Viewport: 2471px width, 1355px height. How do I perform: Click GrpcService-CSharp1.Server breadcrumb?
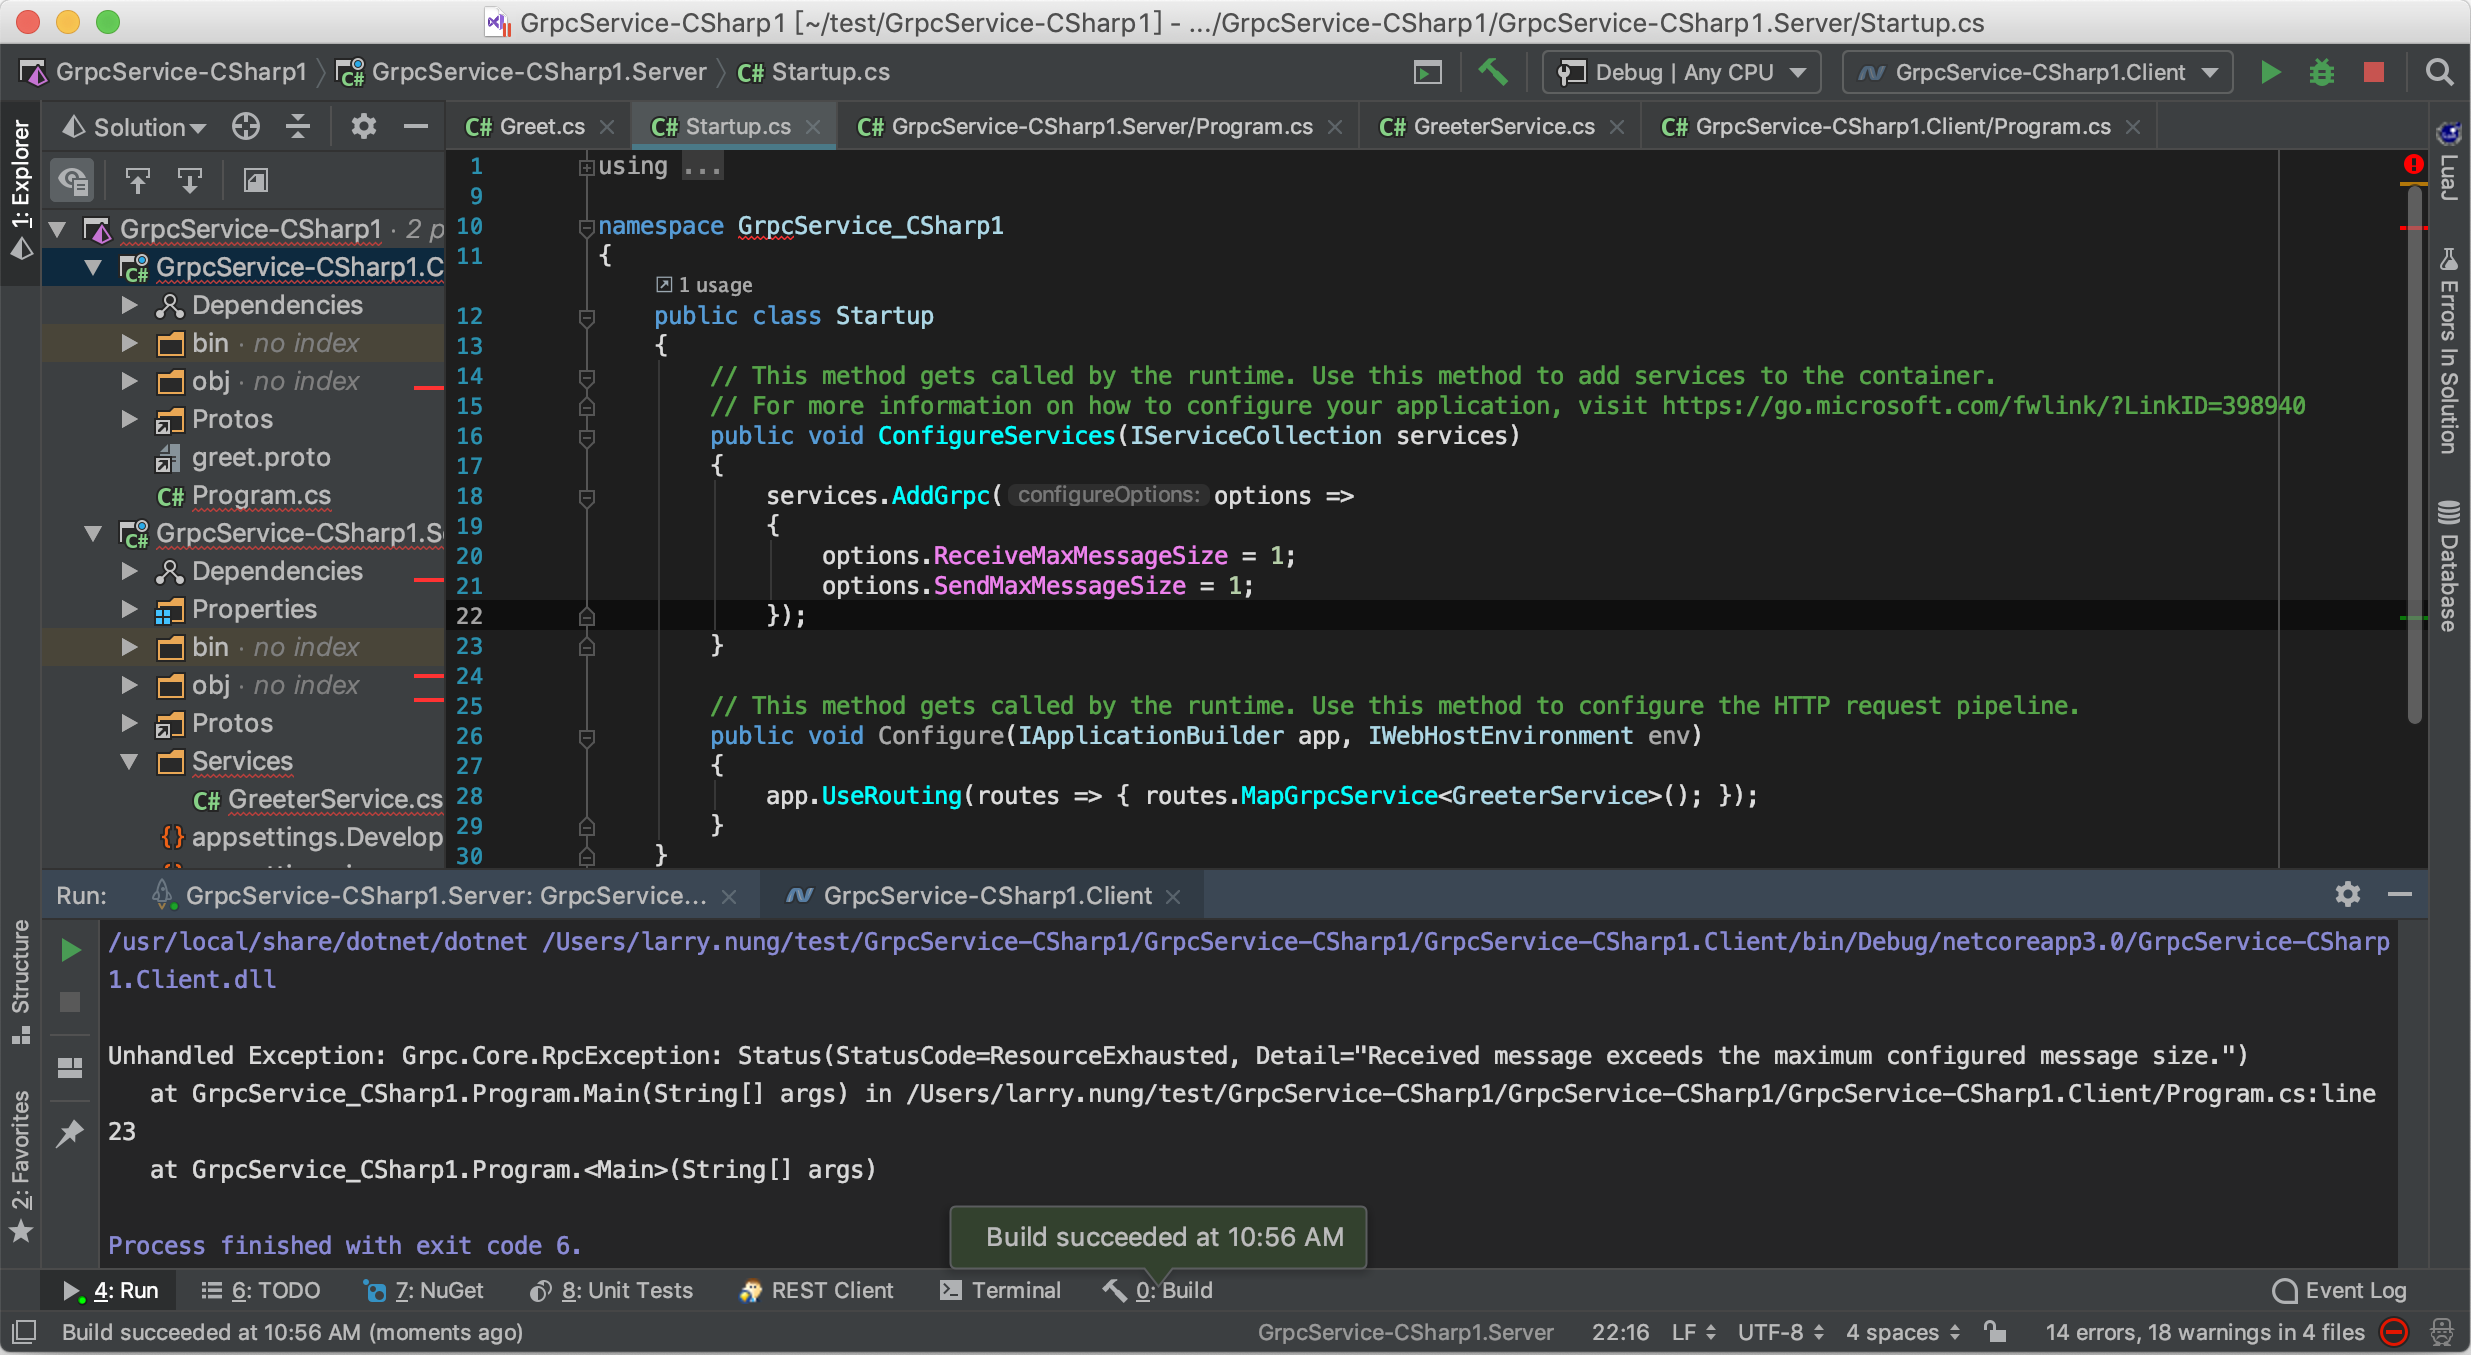coord(521,72)
